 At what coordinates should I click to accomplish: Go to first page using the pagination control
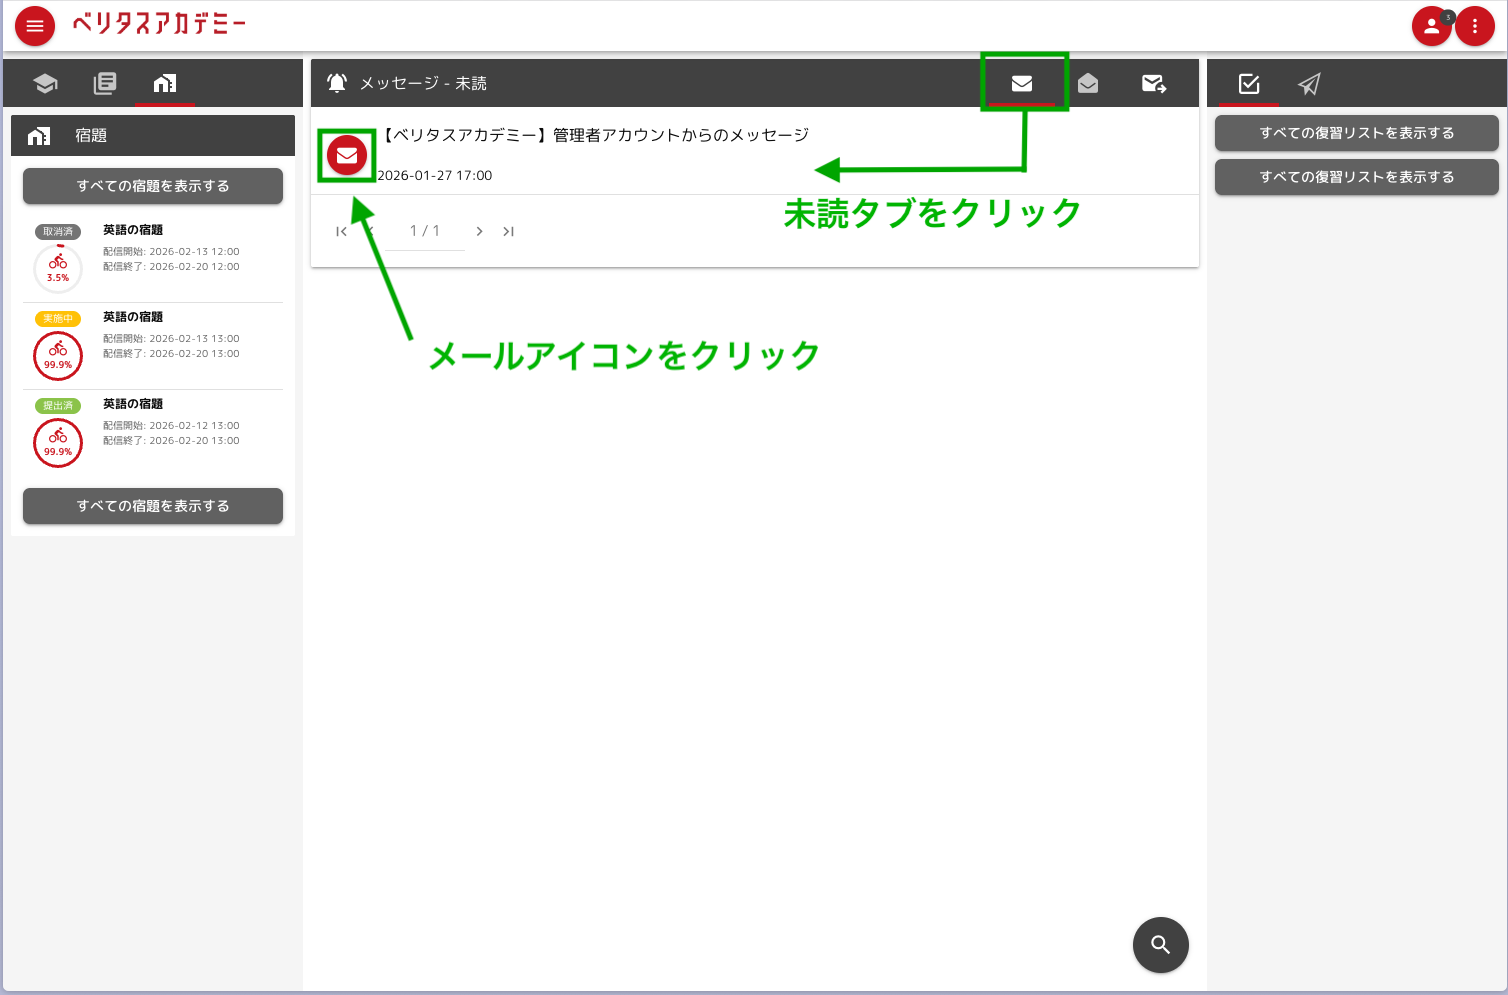click(x=341, y=231)
